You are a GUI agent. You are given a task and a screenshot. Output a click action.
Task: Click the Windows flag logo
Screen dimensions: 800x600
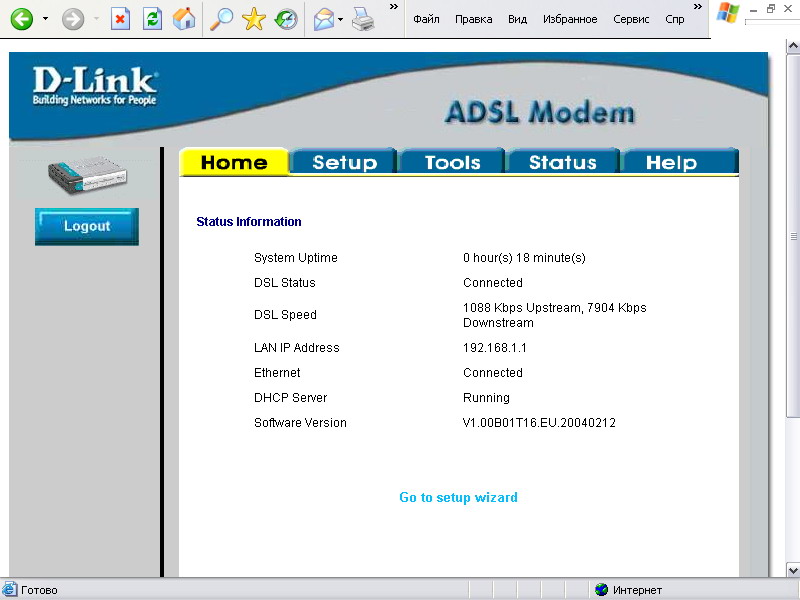(x=728, y=13)
